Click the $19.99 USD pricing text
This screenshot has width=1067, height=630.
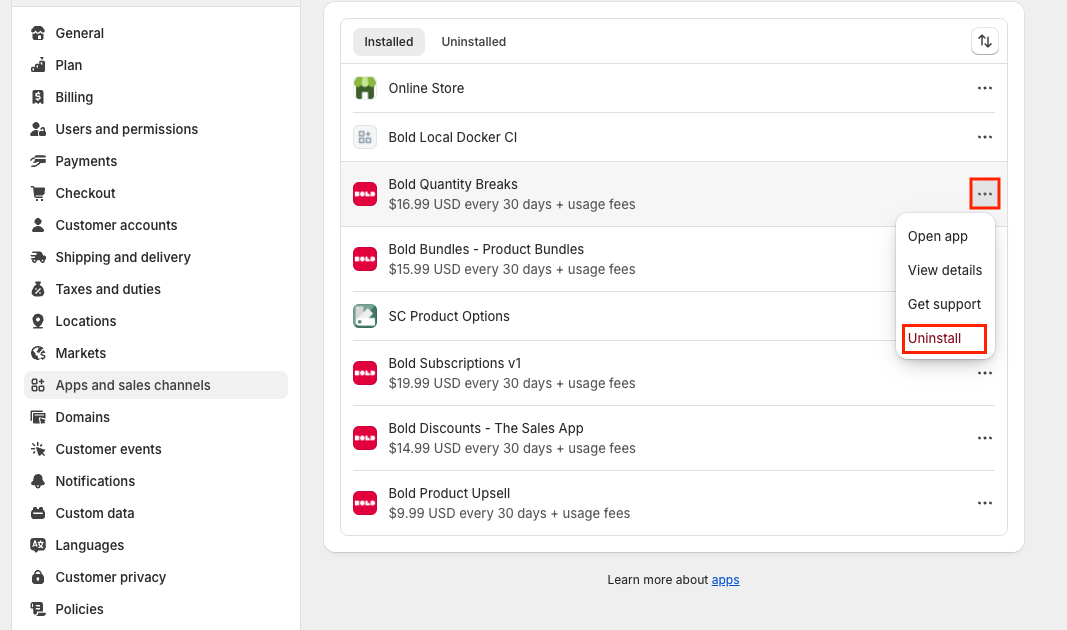point(512,383)
